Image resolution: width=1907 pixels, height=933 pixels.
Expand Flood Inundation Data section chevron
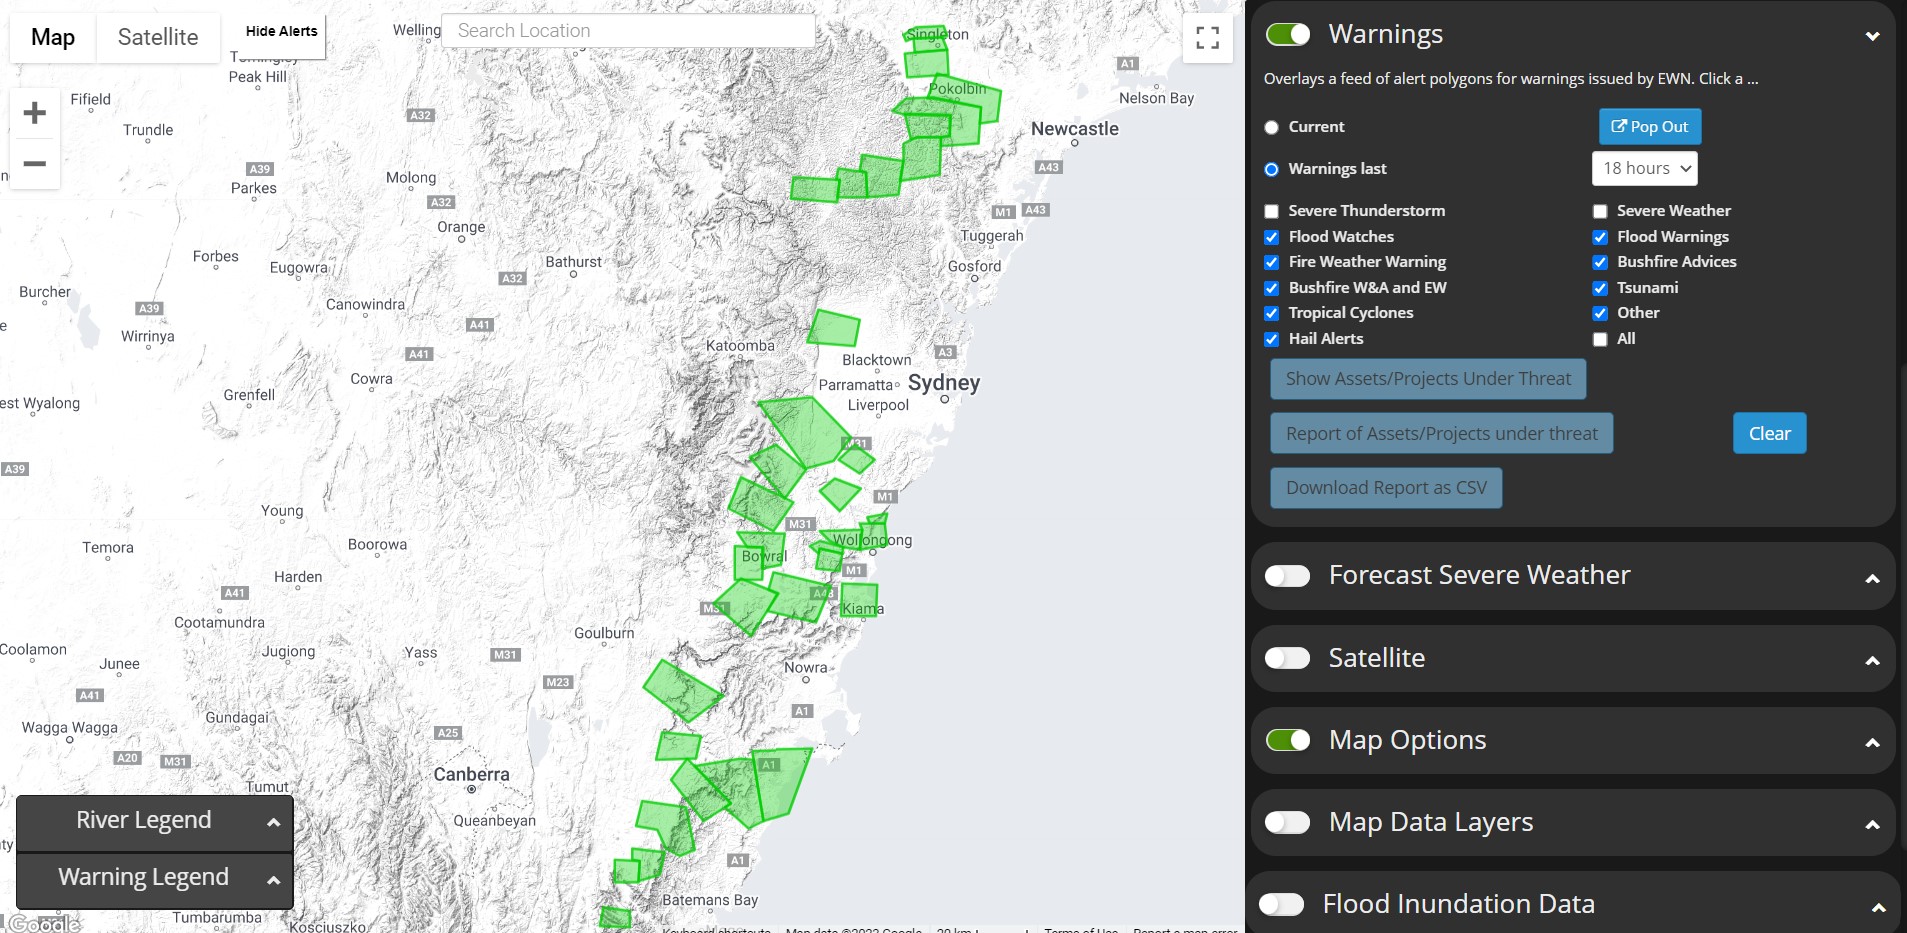tap(1878, 907)
